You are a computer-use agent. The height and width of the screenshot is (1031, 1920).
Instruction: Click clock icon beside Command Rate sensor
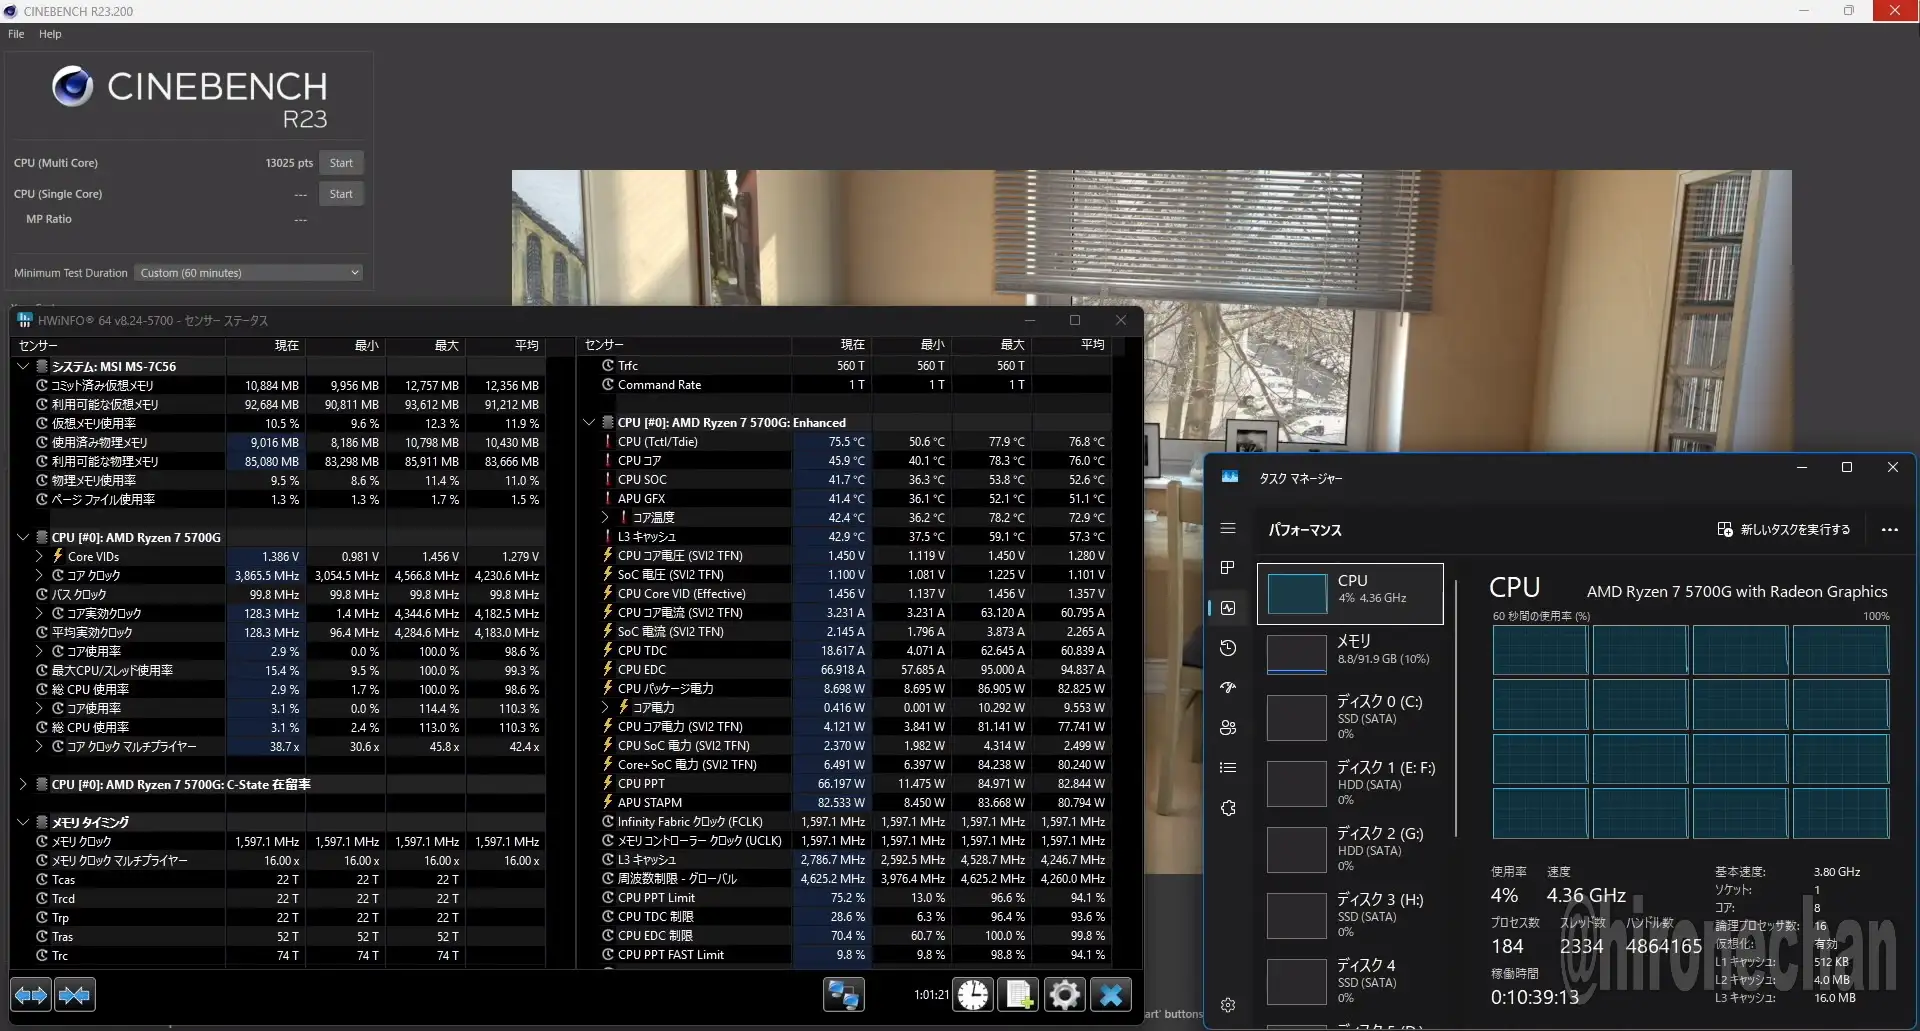pyautogui.click(x=607, y=385)
